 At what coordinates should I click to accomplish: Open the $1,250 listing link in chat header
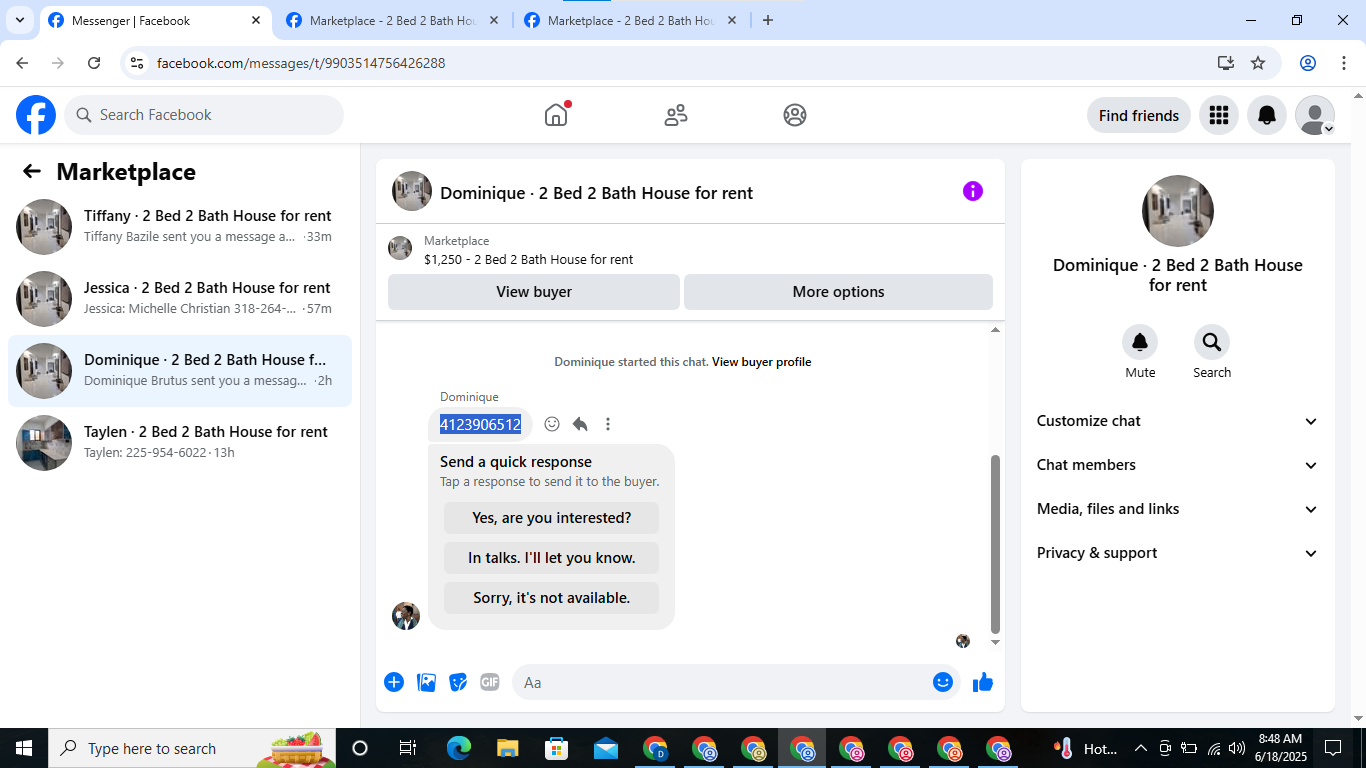point(528,259)
